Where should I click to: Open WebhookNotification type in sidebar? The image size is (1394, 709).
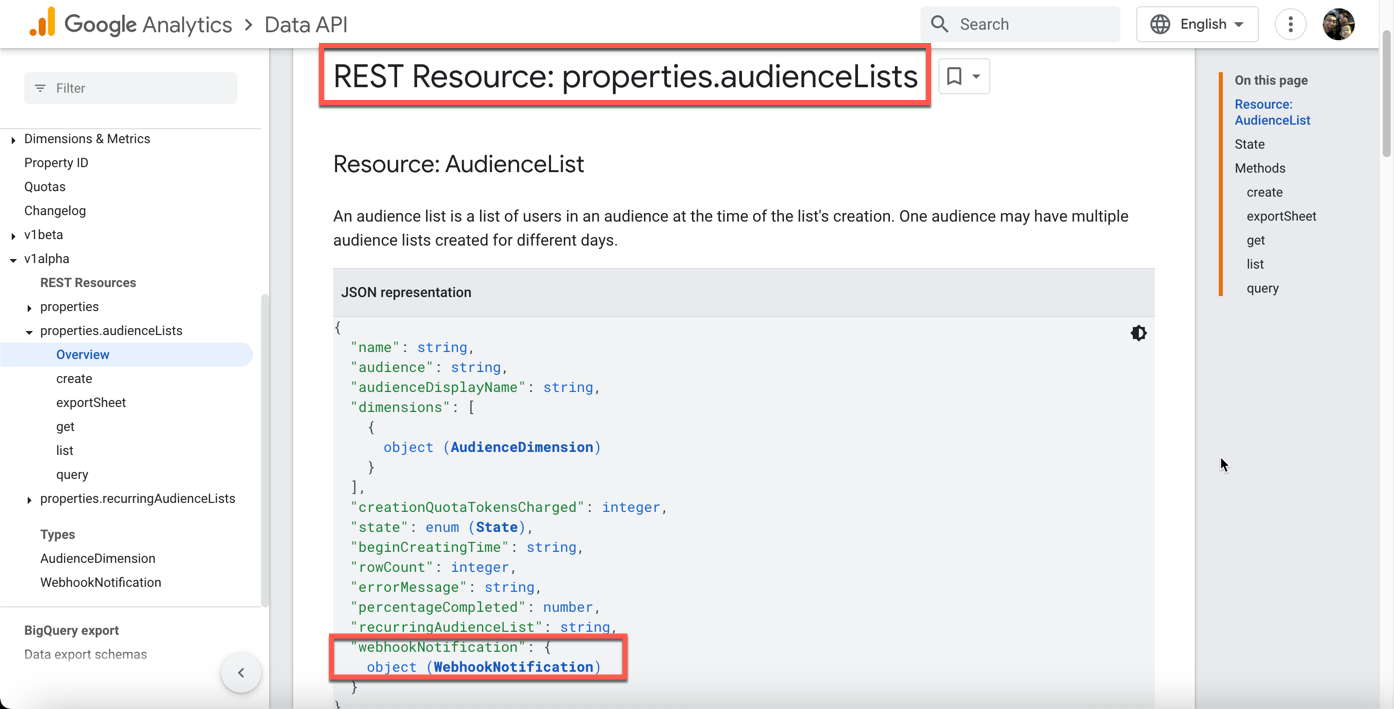100,582
